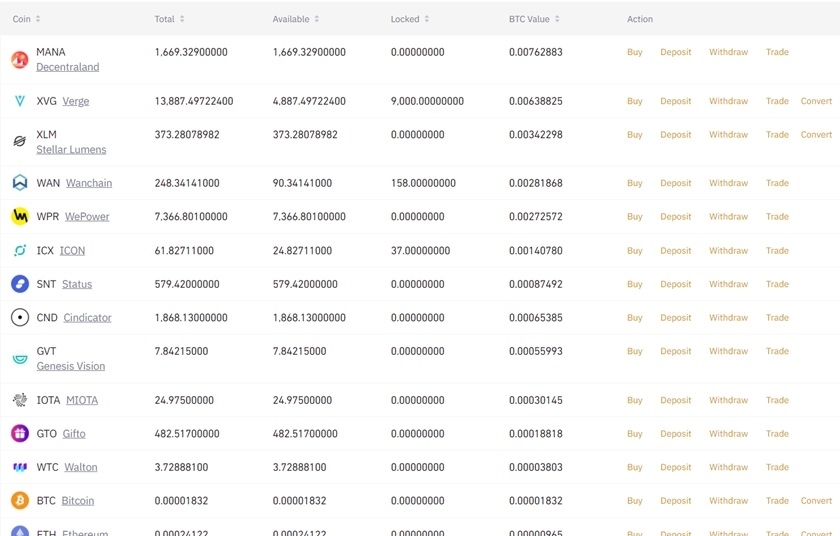This screenshot has width=840, height=536.
Task: Click the SNT Status coin icon
Action: 20,284
